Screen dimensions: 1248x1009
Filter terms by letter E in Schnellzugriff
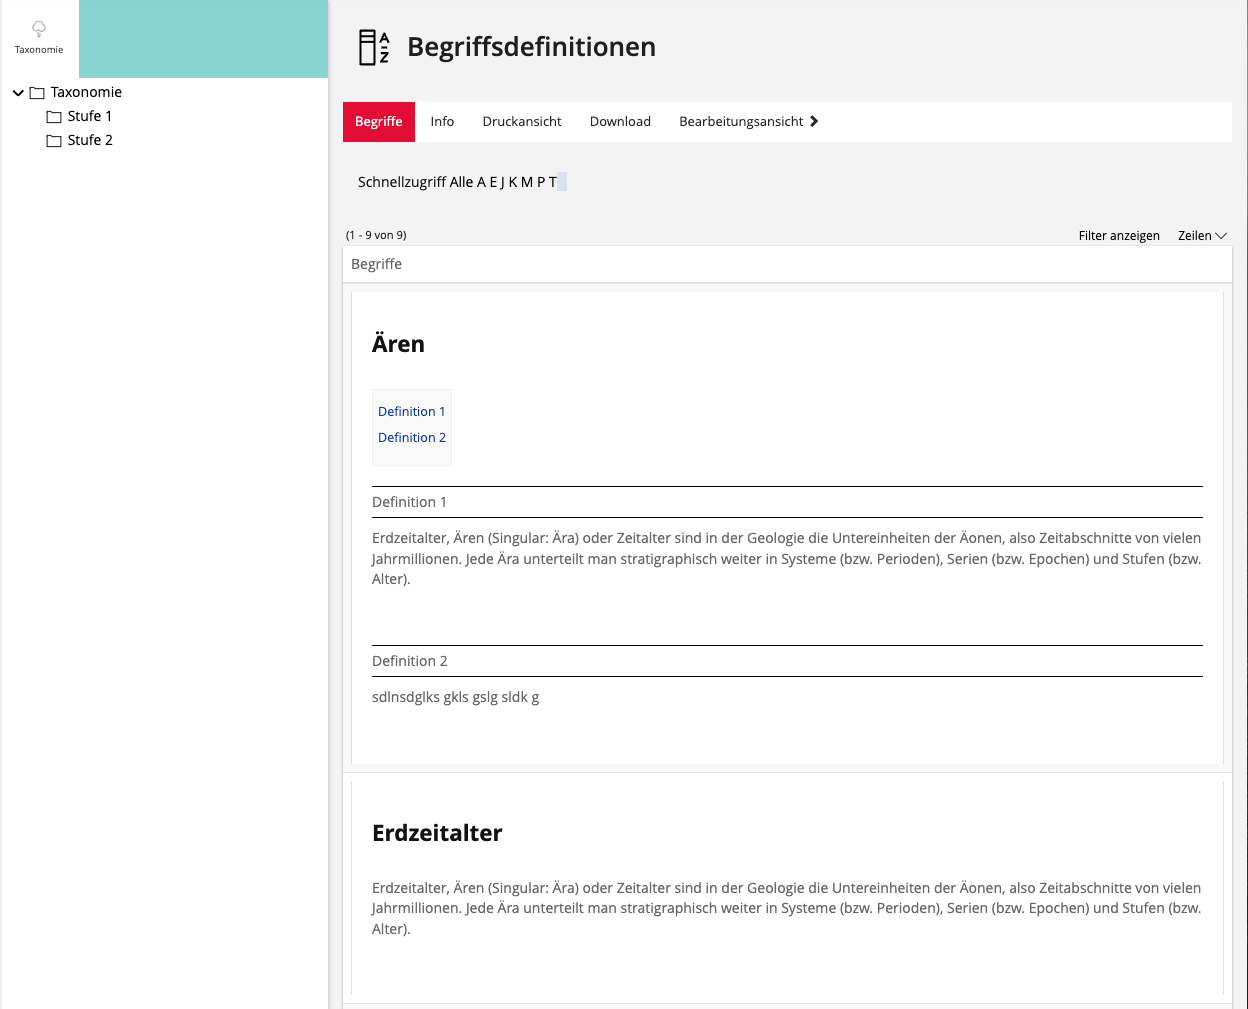493,182
